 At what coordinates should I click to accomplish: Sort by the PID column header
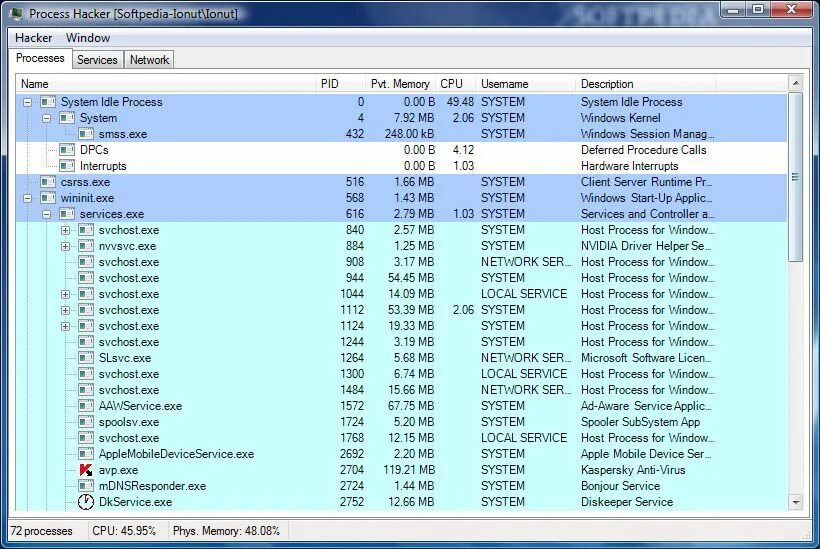coord(340,84)
